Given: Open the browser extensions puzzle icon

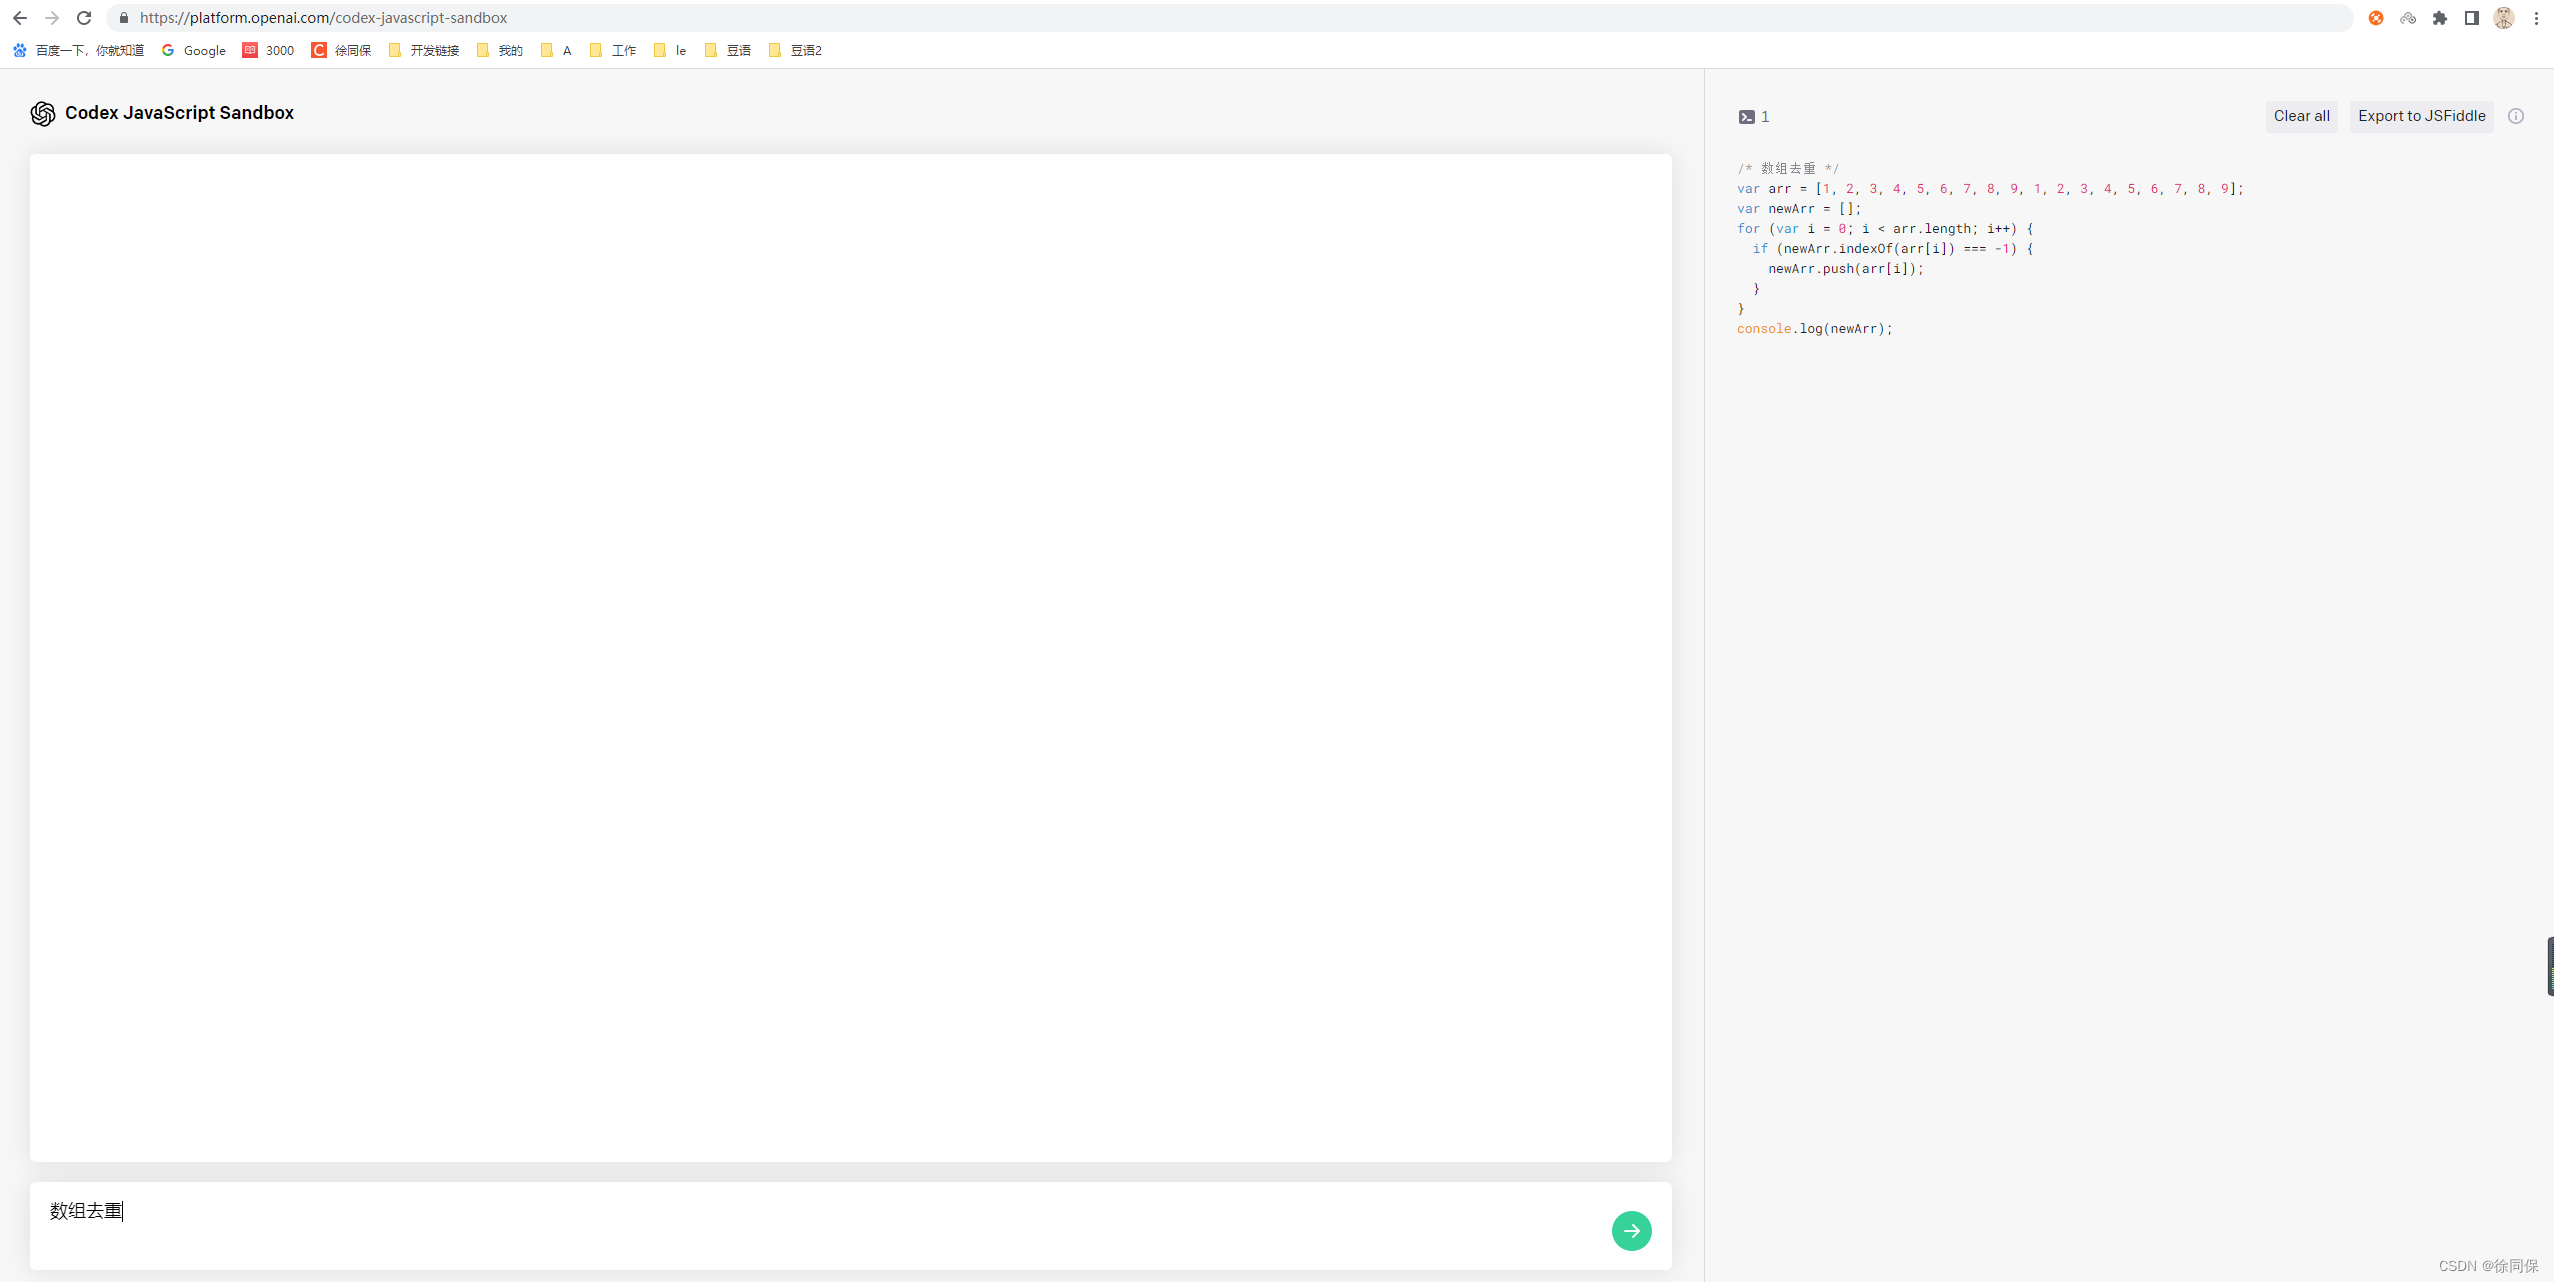Looking at the screenshot, I should [x=2440, y=18].
